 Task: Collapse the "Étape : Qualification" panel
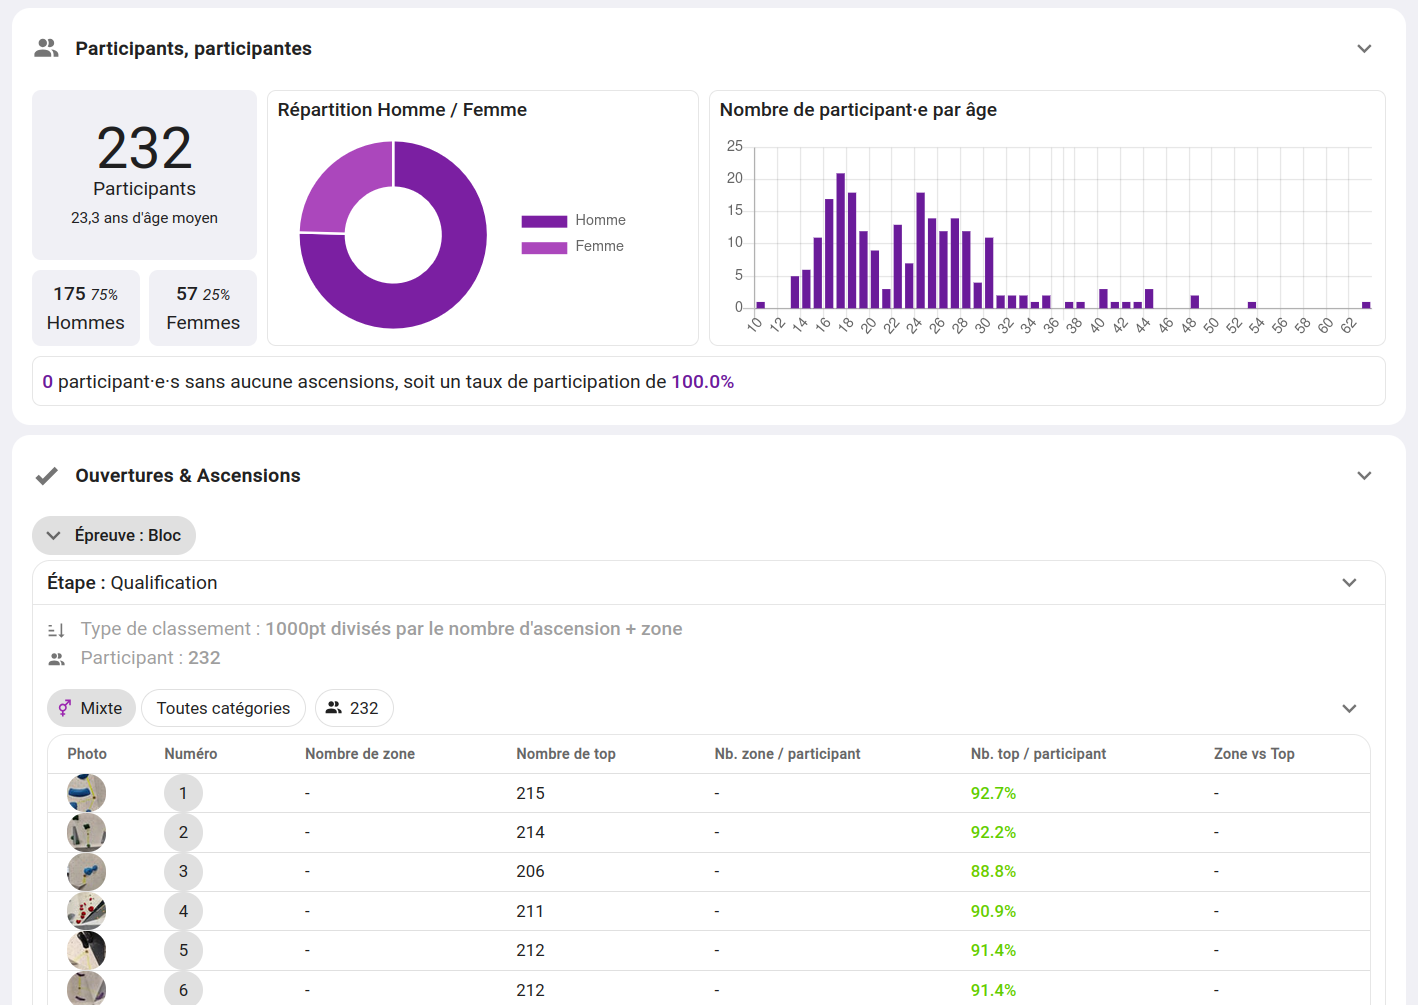[1349, 582]
